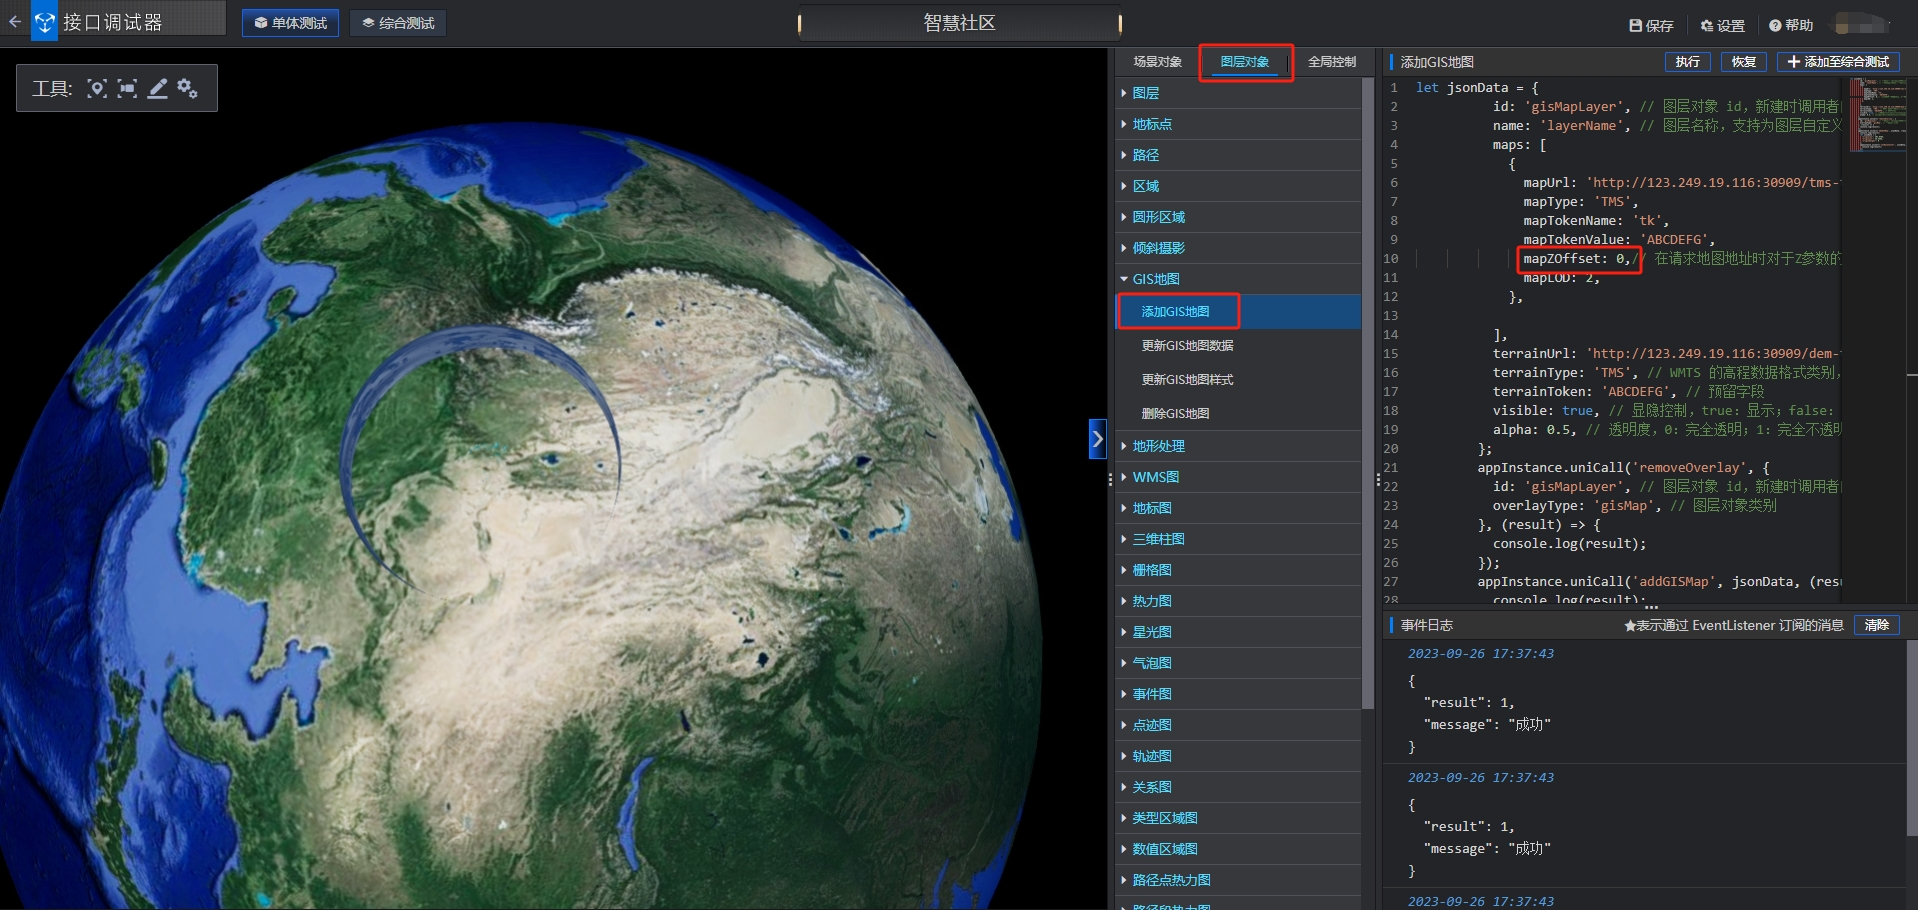Switch to 单体测试 mode

tap(290, 23)
